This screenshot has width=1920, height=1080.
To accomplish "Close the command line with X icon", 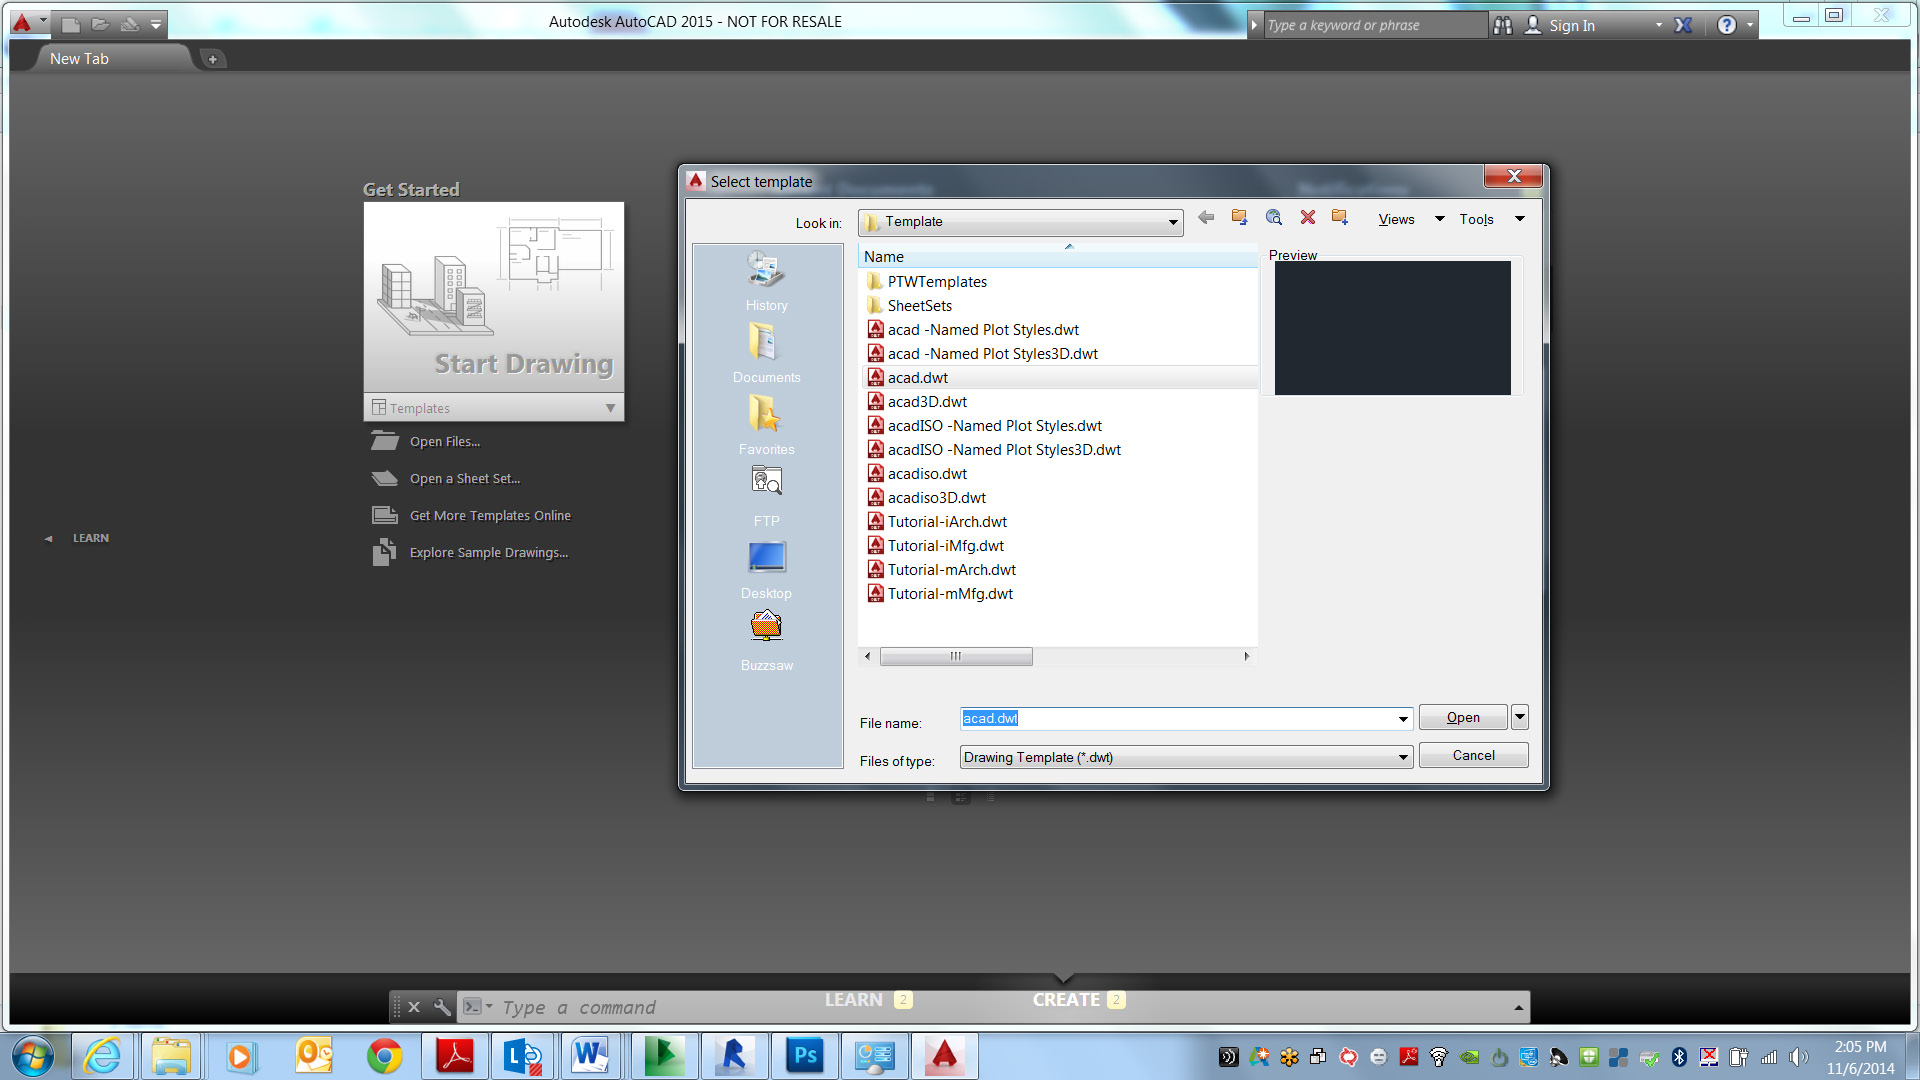I will click(x=414, y=1007).
